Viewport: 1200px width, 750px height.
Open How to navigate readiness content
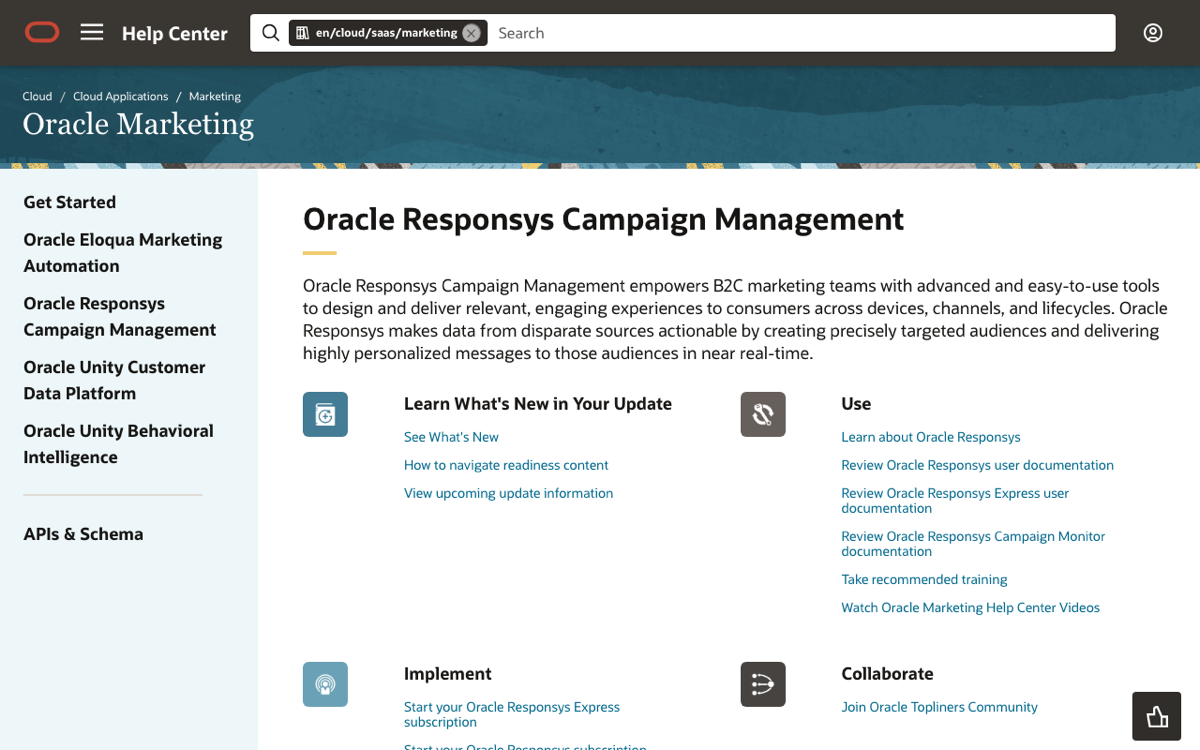[506, 465]
